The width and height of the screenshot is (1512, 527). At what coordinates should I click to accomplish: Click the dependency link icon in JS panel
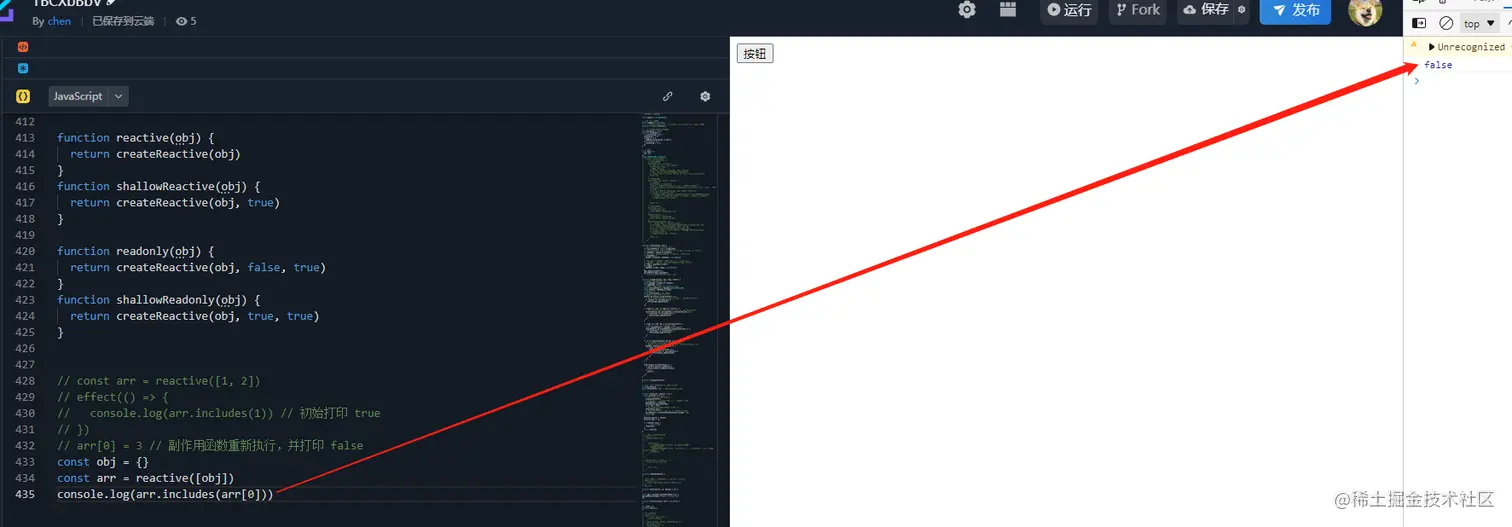coord(668,96)
